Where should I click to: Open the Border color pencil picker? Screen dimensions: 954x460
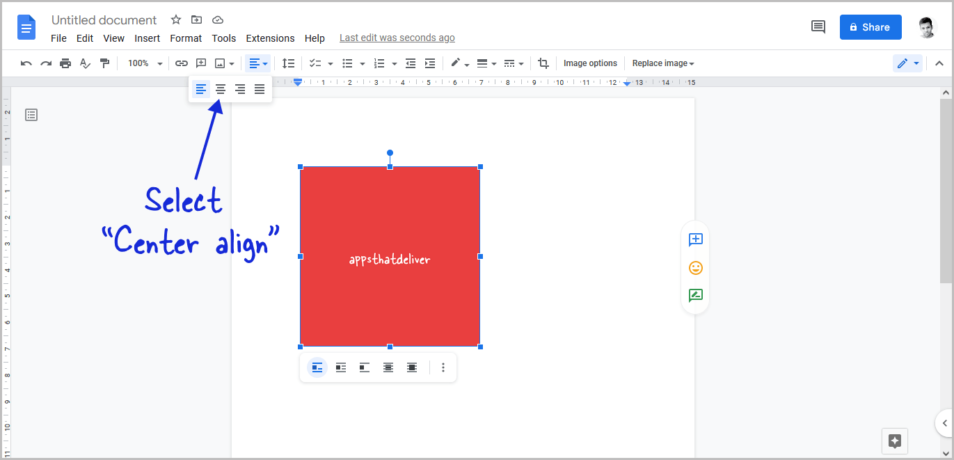(459, 63)
